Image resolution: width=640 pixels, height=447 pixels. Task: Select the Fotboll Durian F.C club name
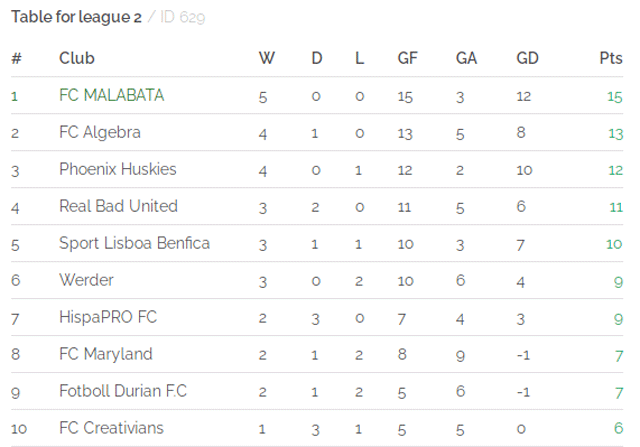click(123, 391)
